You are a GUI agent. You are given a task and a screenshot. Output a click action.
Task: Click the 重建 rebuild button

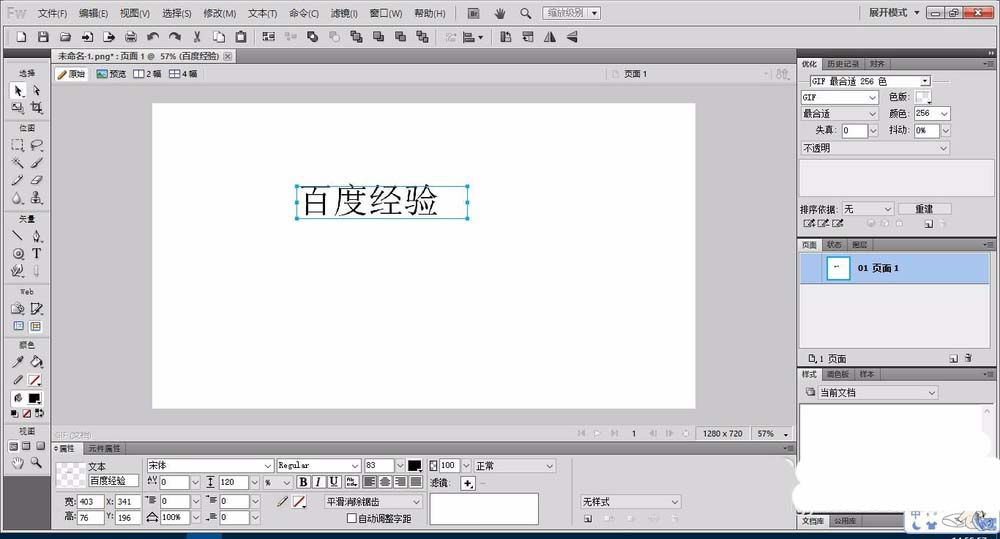[x=924, y=209]
